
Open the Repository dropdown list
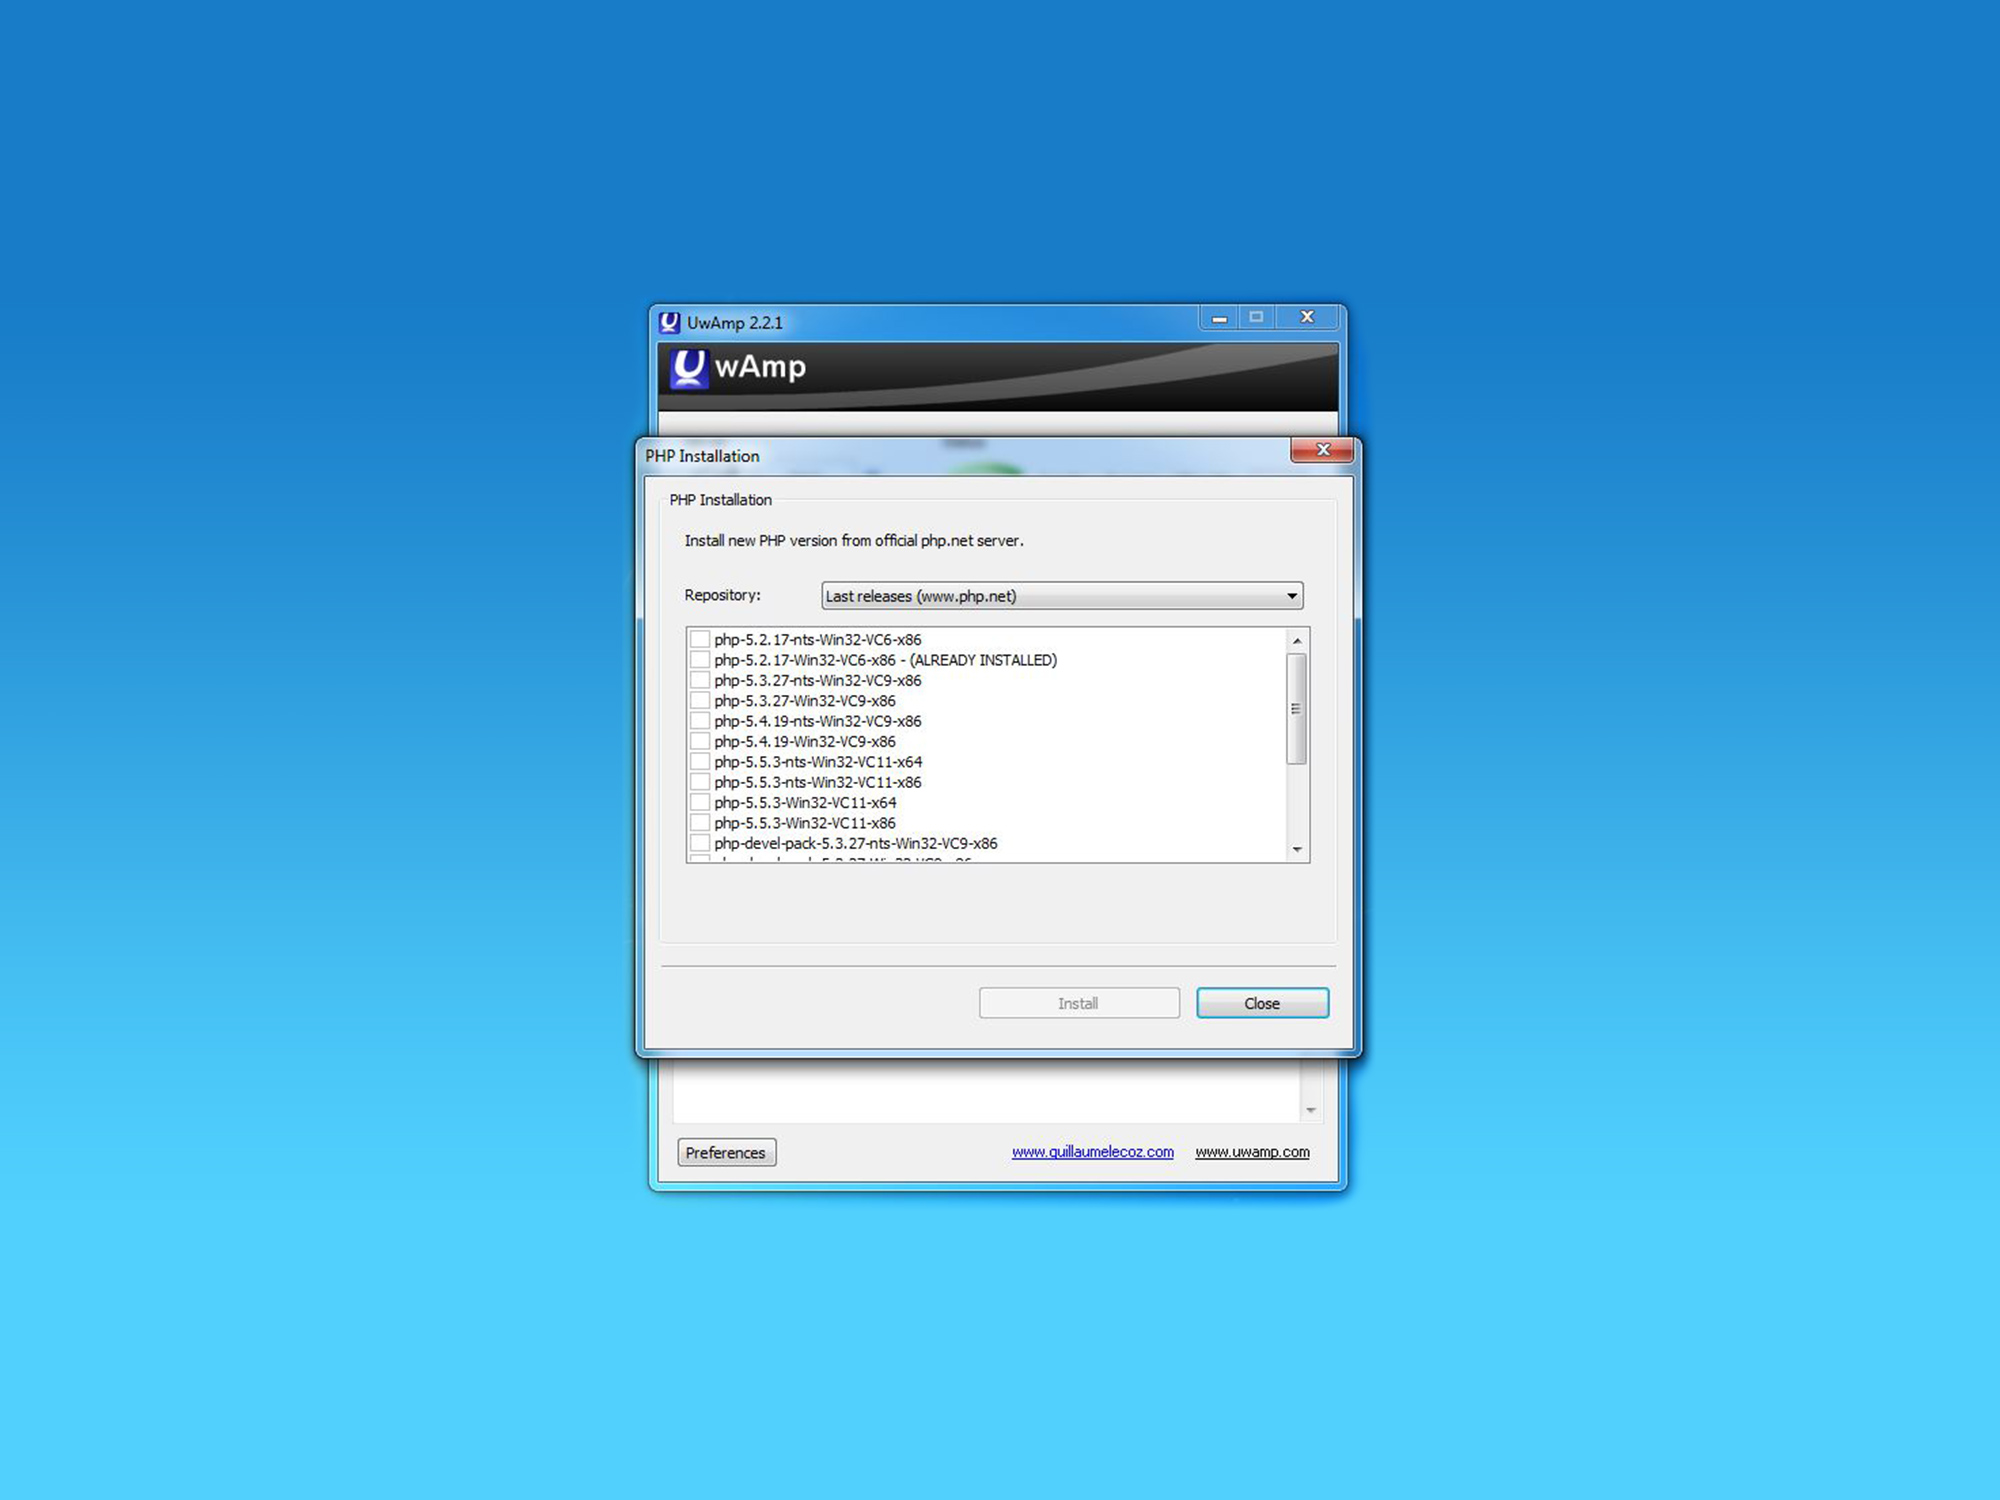click(1060, 596)
